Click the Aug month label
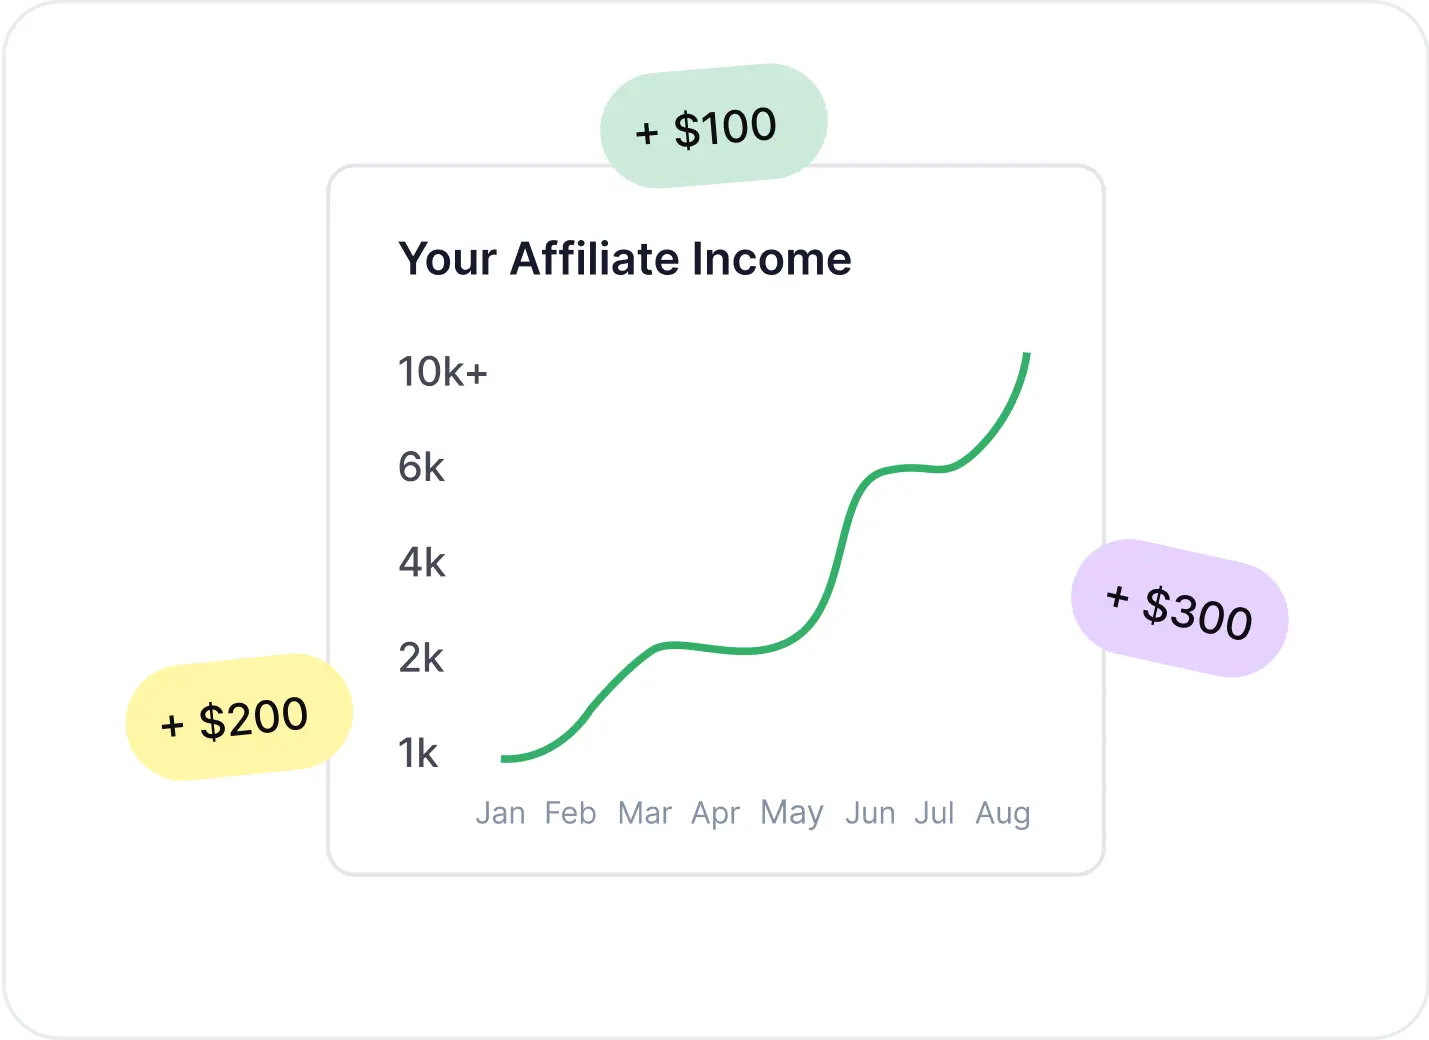 tap(1003, 814)
